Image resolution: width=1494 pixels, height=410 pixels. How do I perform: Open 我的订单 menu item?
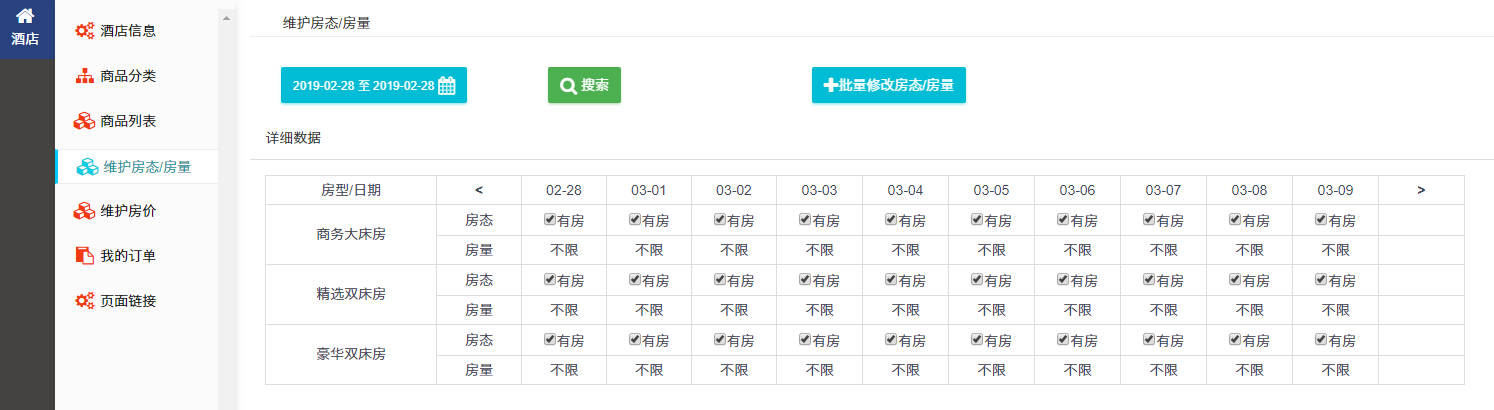pyautogui.click(x=127, y=256)
